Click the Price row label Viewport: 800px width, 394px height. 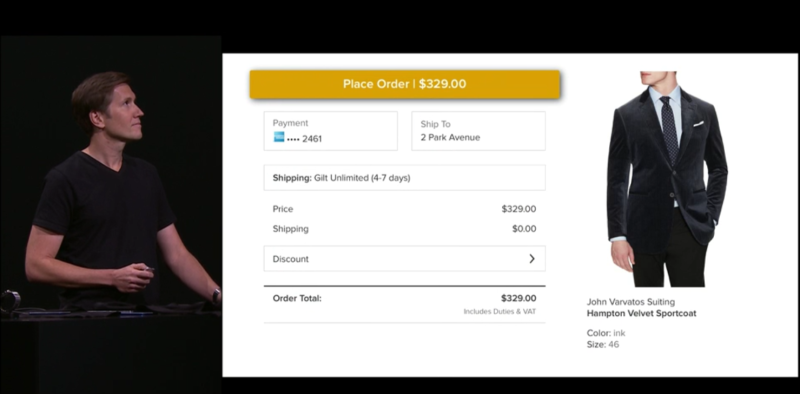[x=283, y=209]
